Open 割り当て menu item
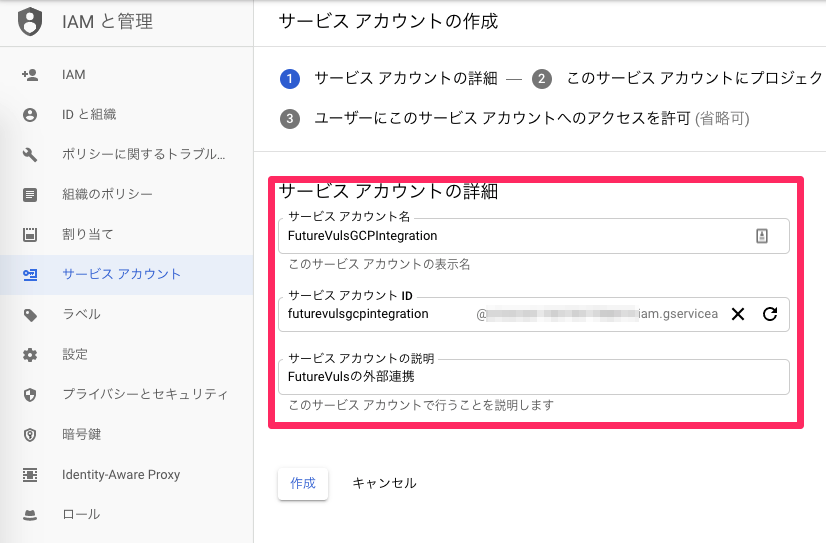 [x=126, y=234]
